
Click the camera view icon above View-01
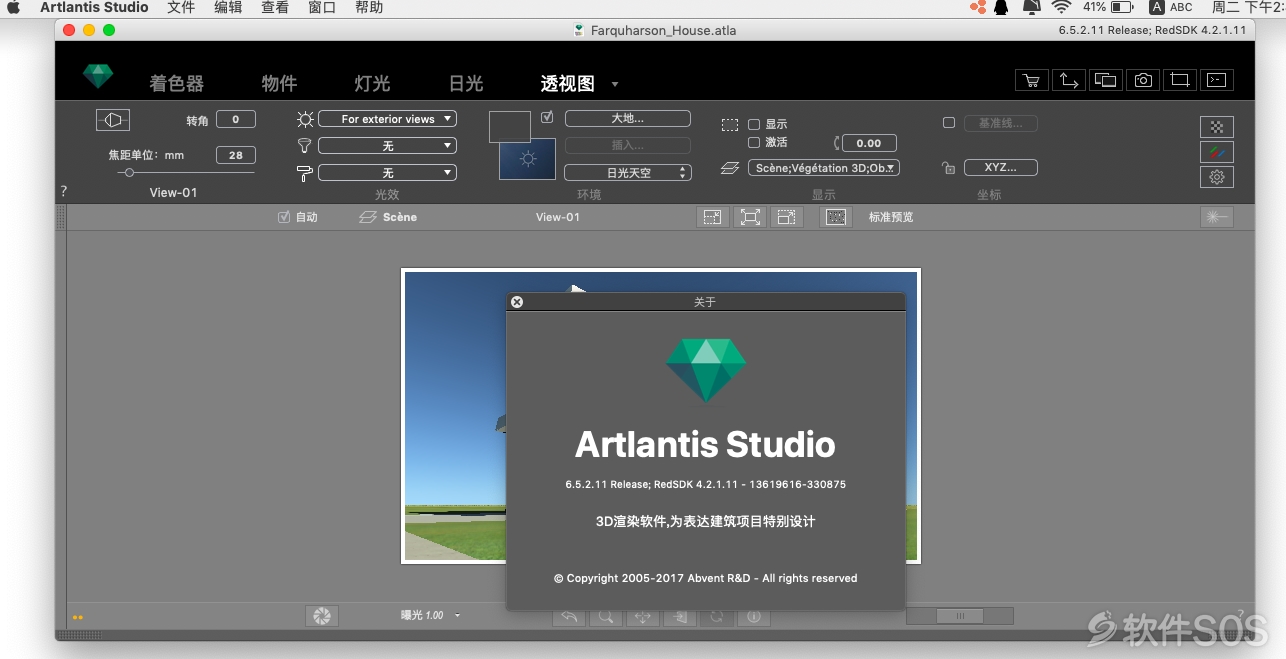pos(113,120)
